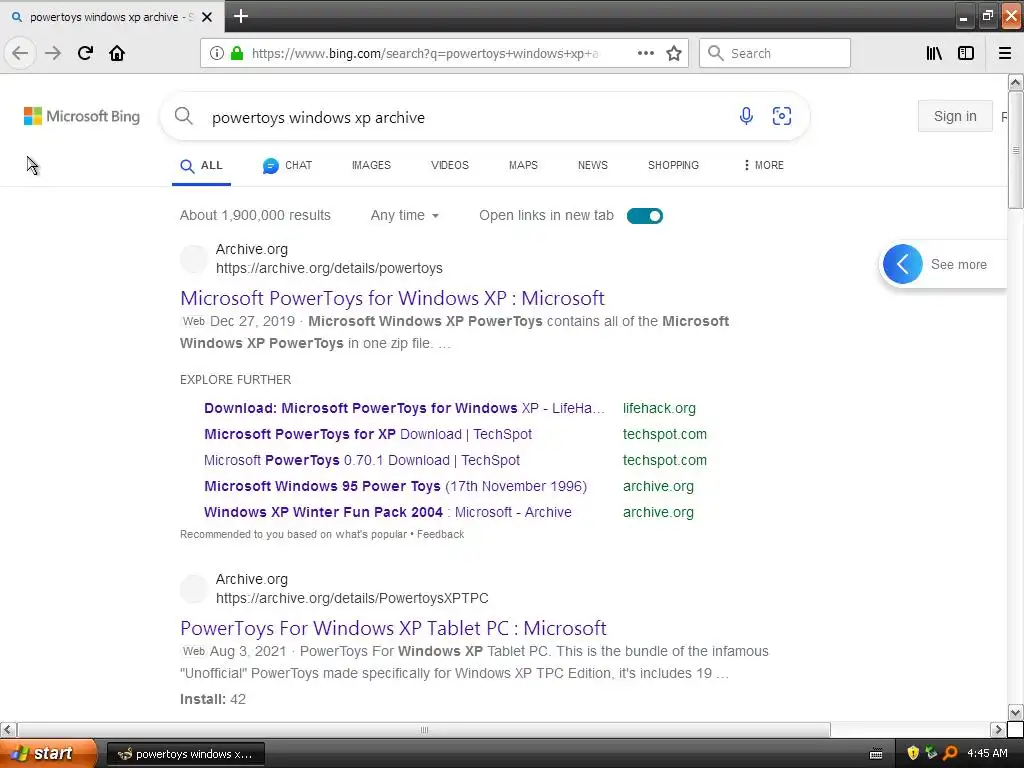Click the browser address bar URL
Screen dimensions: 1024x768
click(424, 54)
